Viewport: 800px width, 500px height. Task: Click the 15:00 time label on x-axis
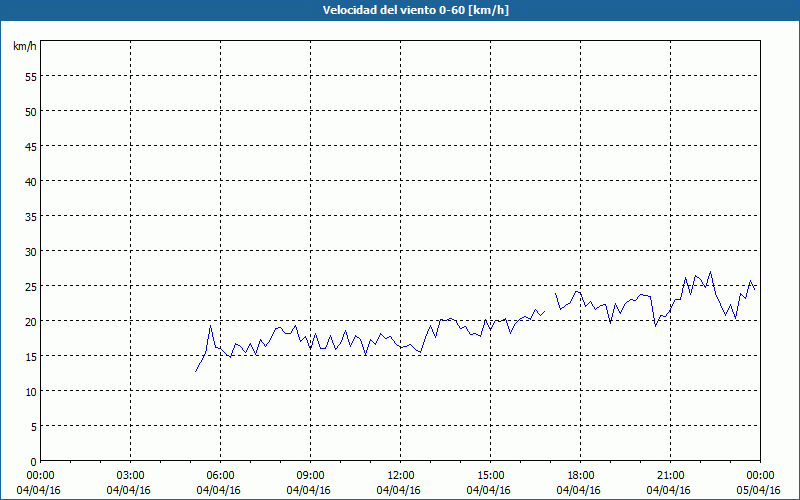(491, 476)
